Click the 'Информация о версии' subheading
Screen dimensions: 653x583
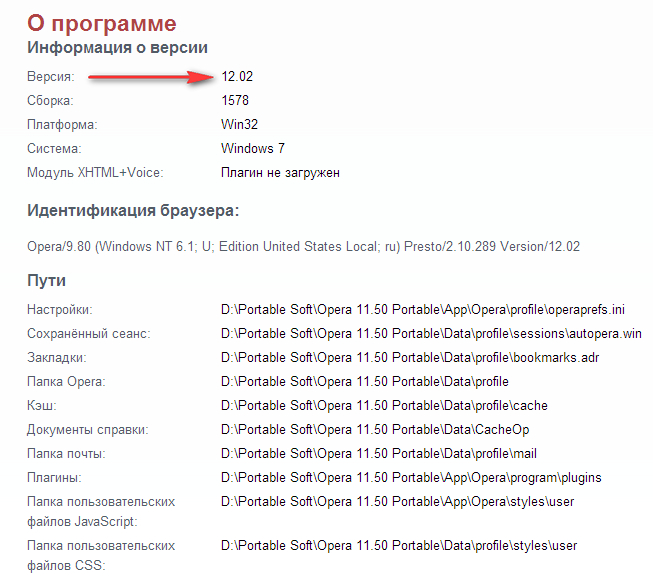point(117,47)
